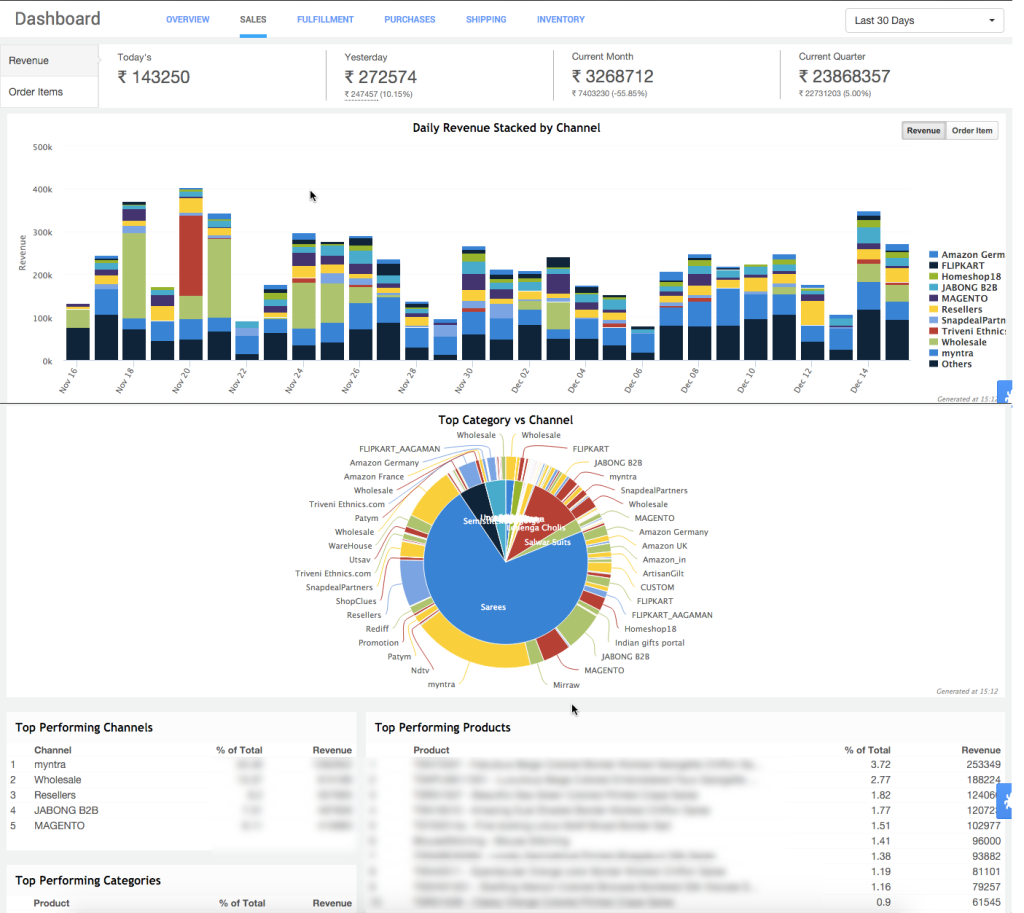Select the Revenue side tab
Image resolution: width=1024 pixels, height=913 pixels.
49,60
